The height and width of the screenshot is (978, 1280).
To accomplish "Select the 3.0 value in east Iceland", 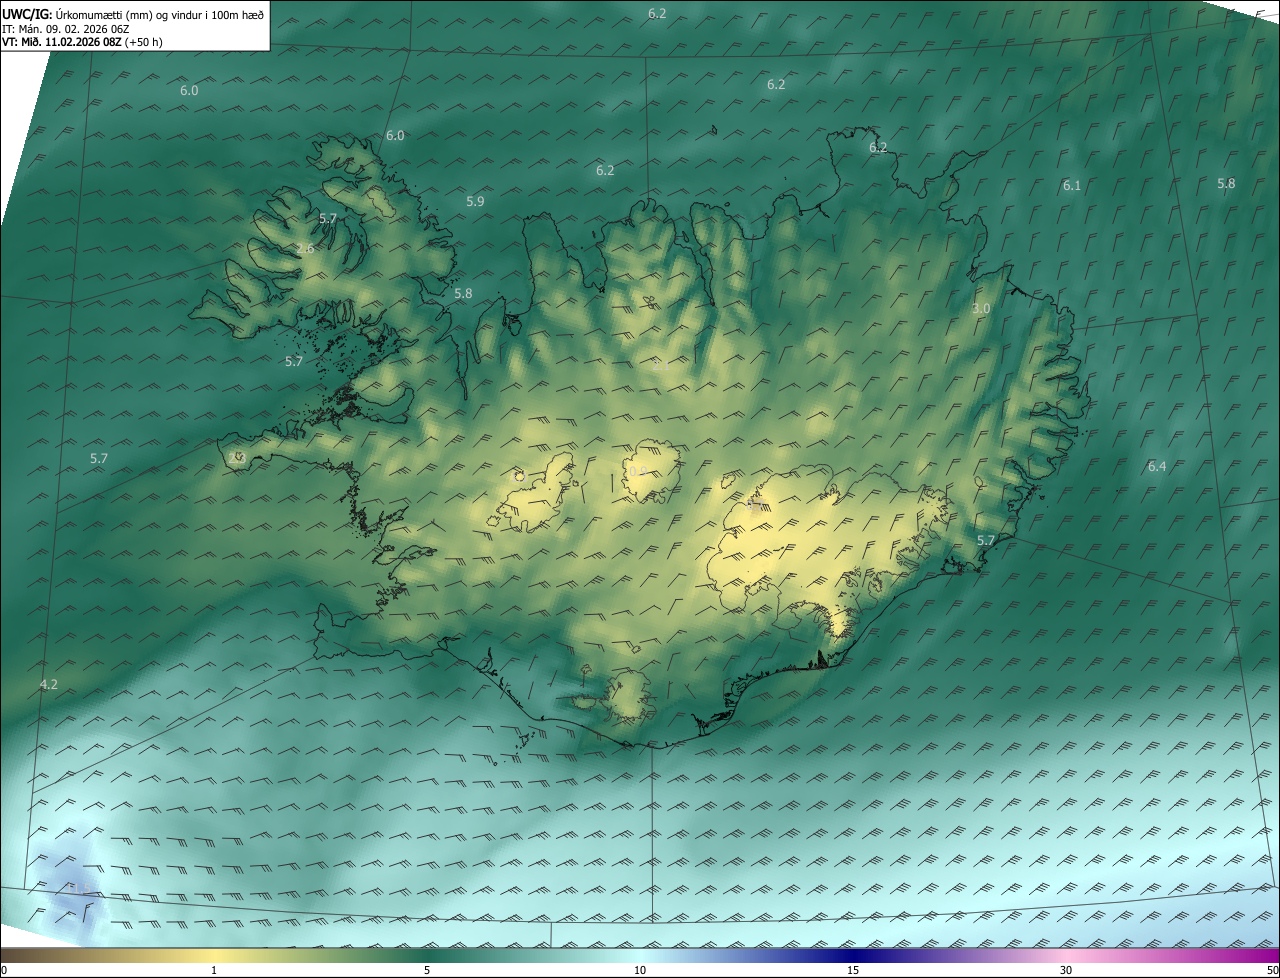I will [x=981, y=308].
